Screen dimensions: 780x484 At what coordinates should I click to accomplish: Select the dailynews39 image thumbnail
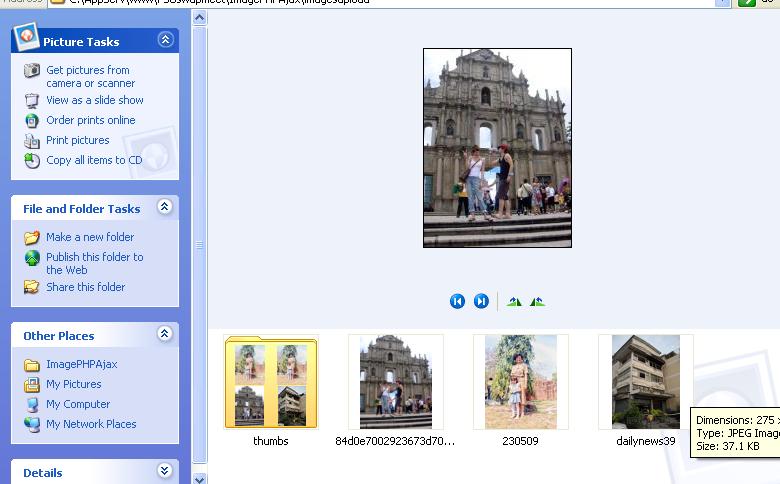click(x=646, y=382)
